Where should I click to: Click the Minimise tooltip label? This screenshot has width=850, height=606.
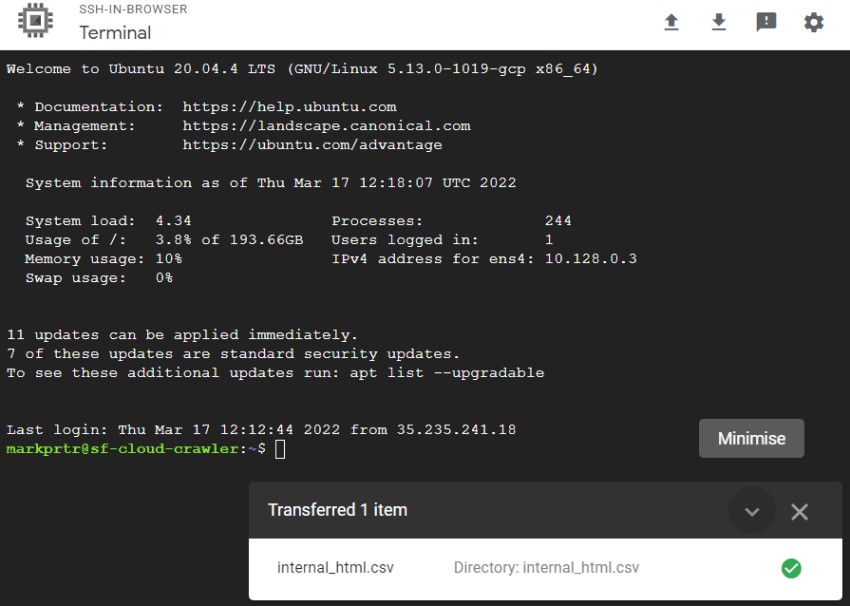[x=751, y=438]
